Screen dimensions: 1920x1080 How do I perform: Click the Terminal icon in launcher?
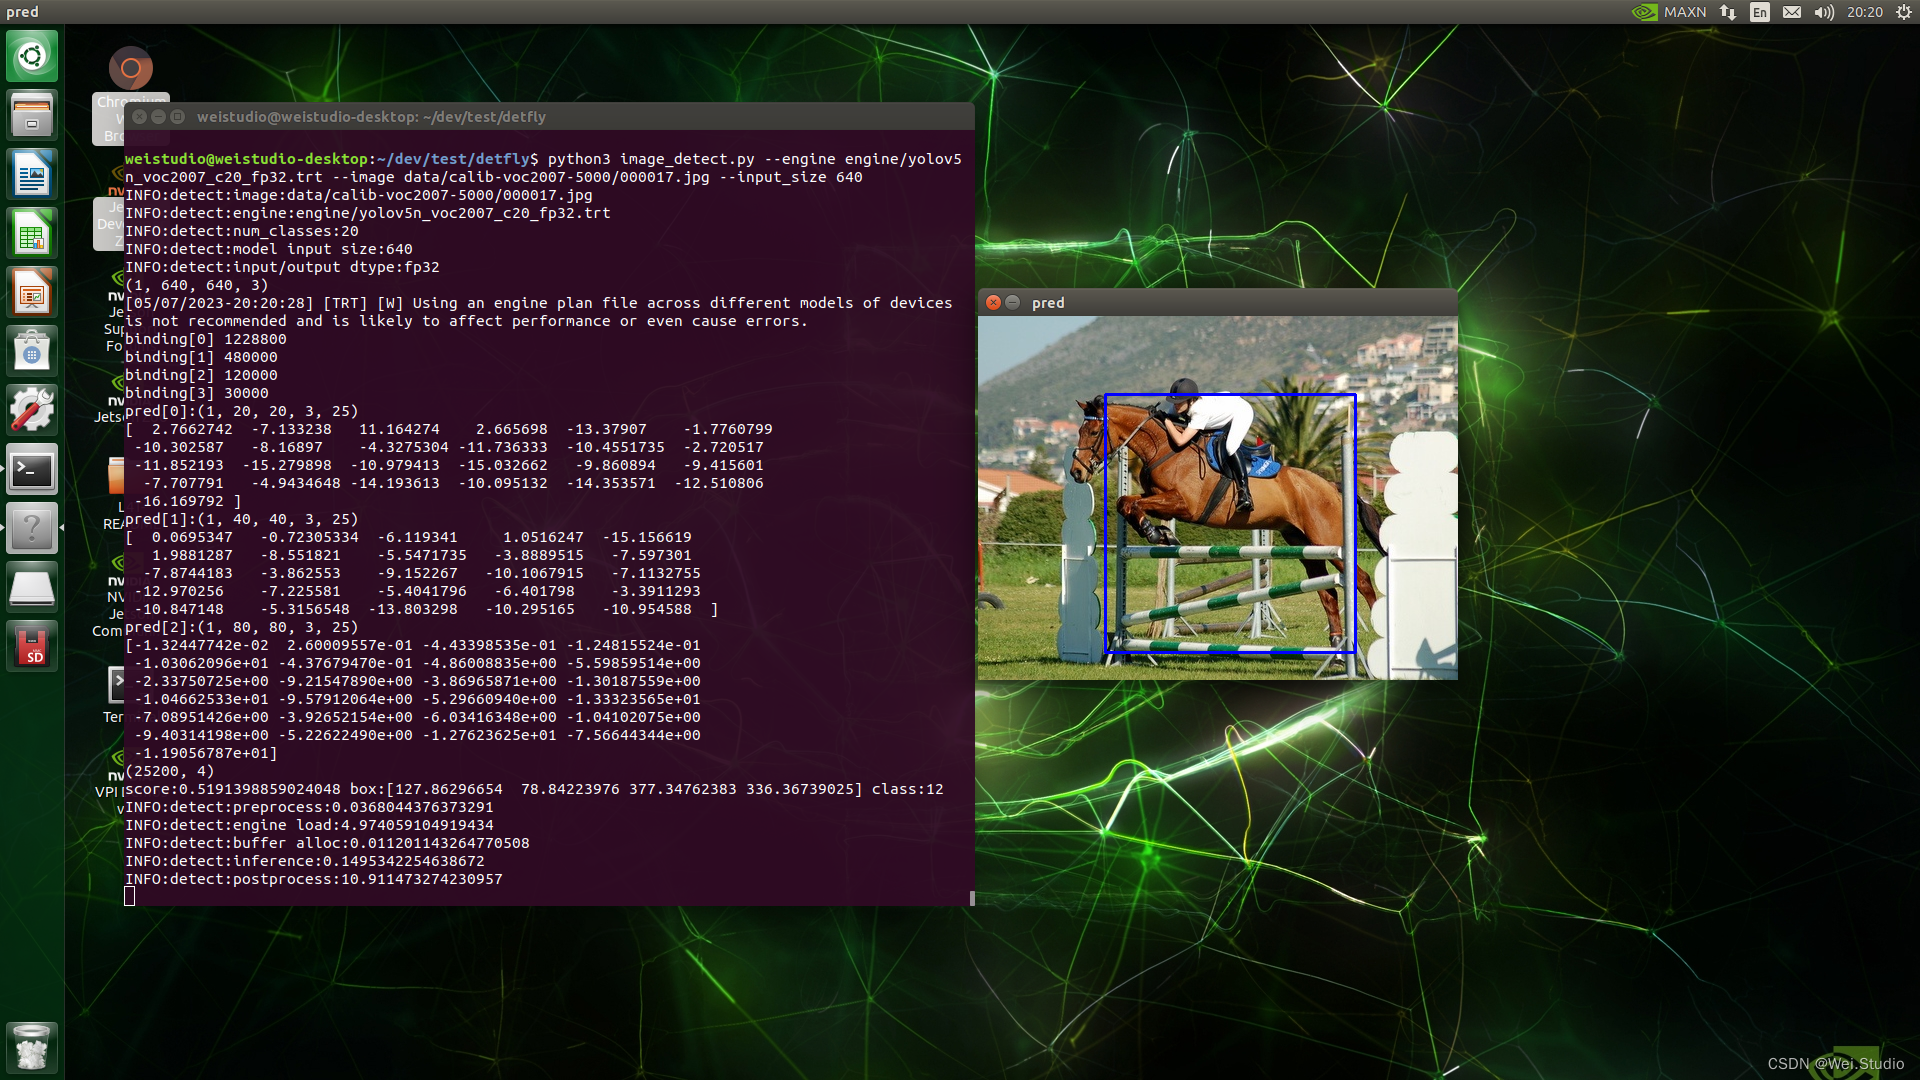point(32,470)
